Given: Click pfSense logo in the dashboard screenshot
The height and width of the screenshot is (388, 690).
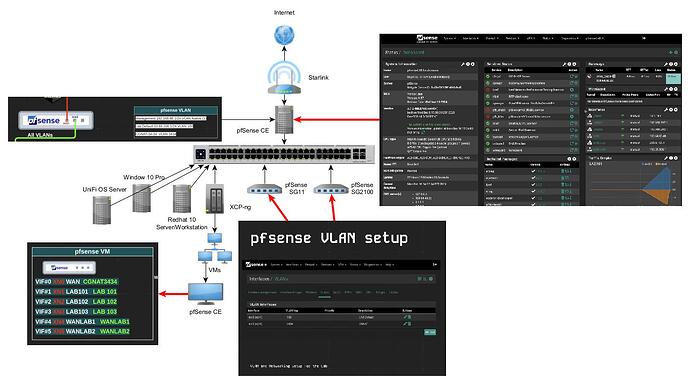Looking at the screenshot, I should click(427, 39).
